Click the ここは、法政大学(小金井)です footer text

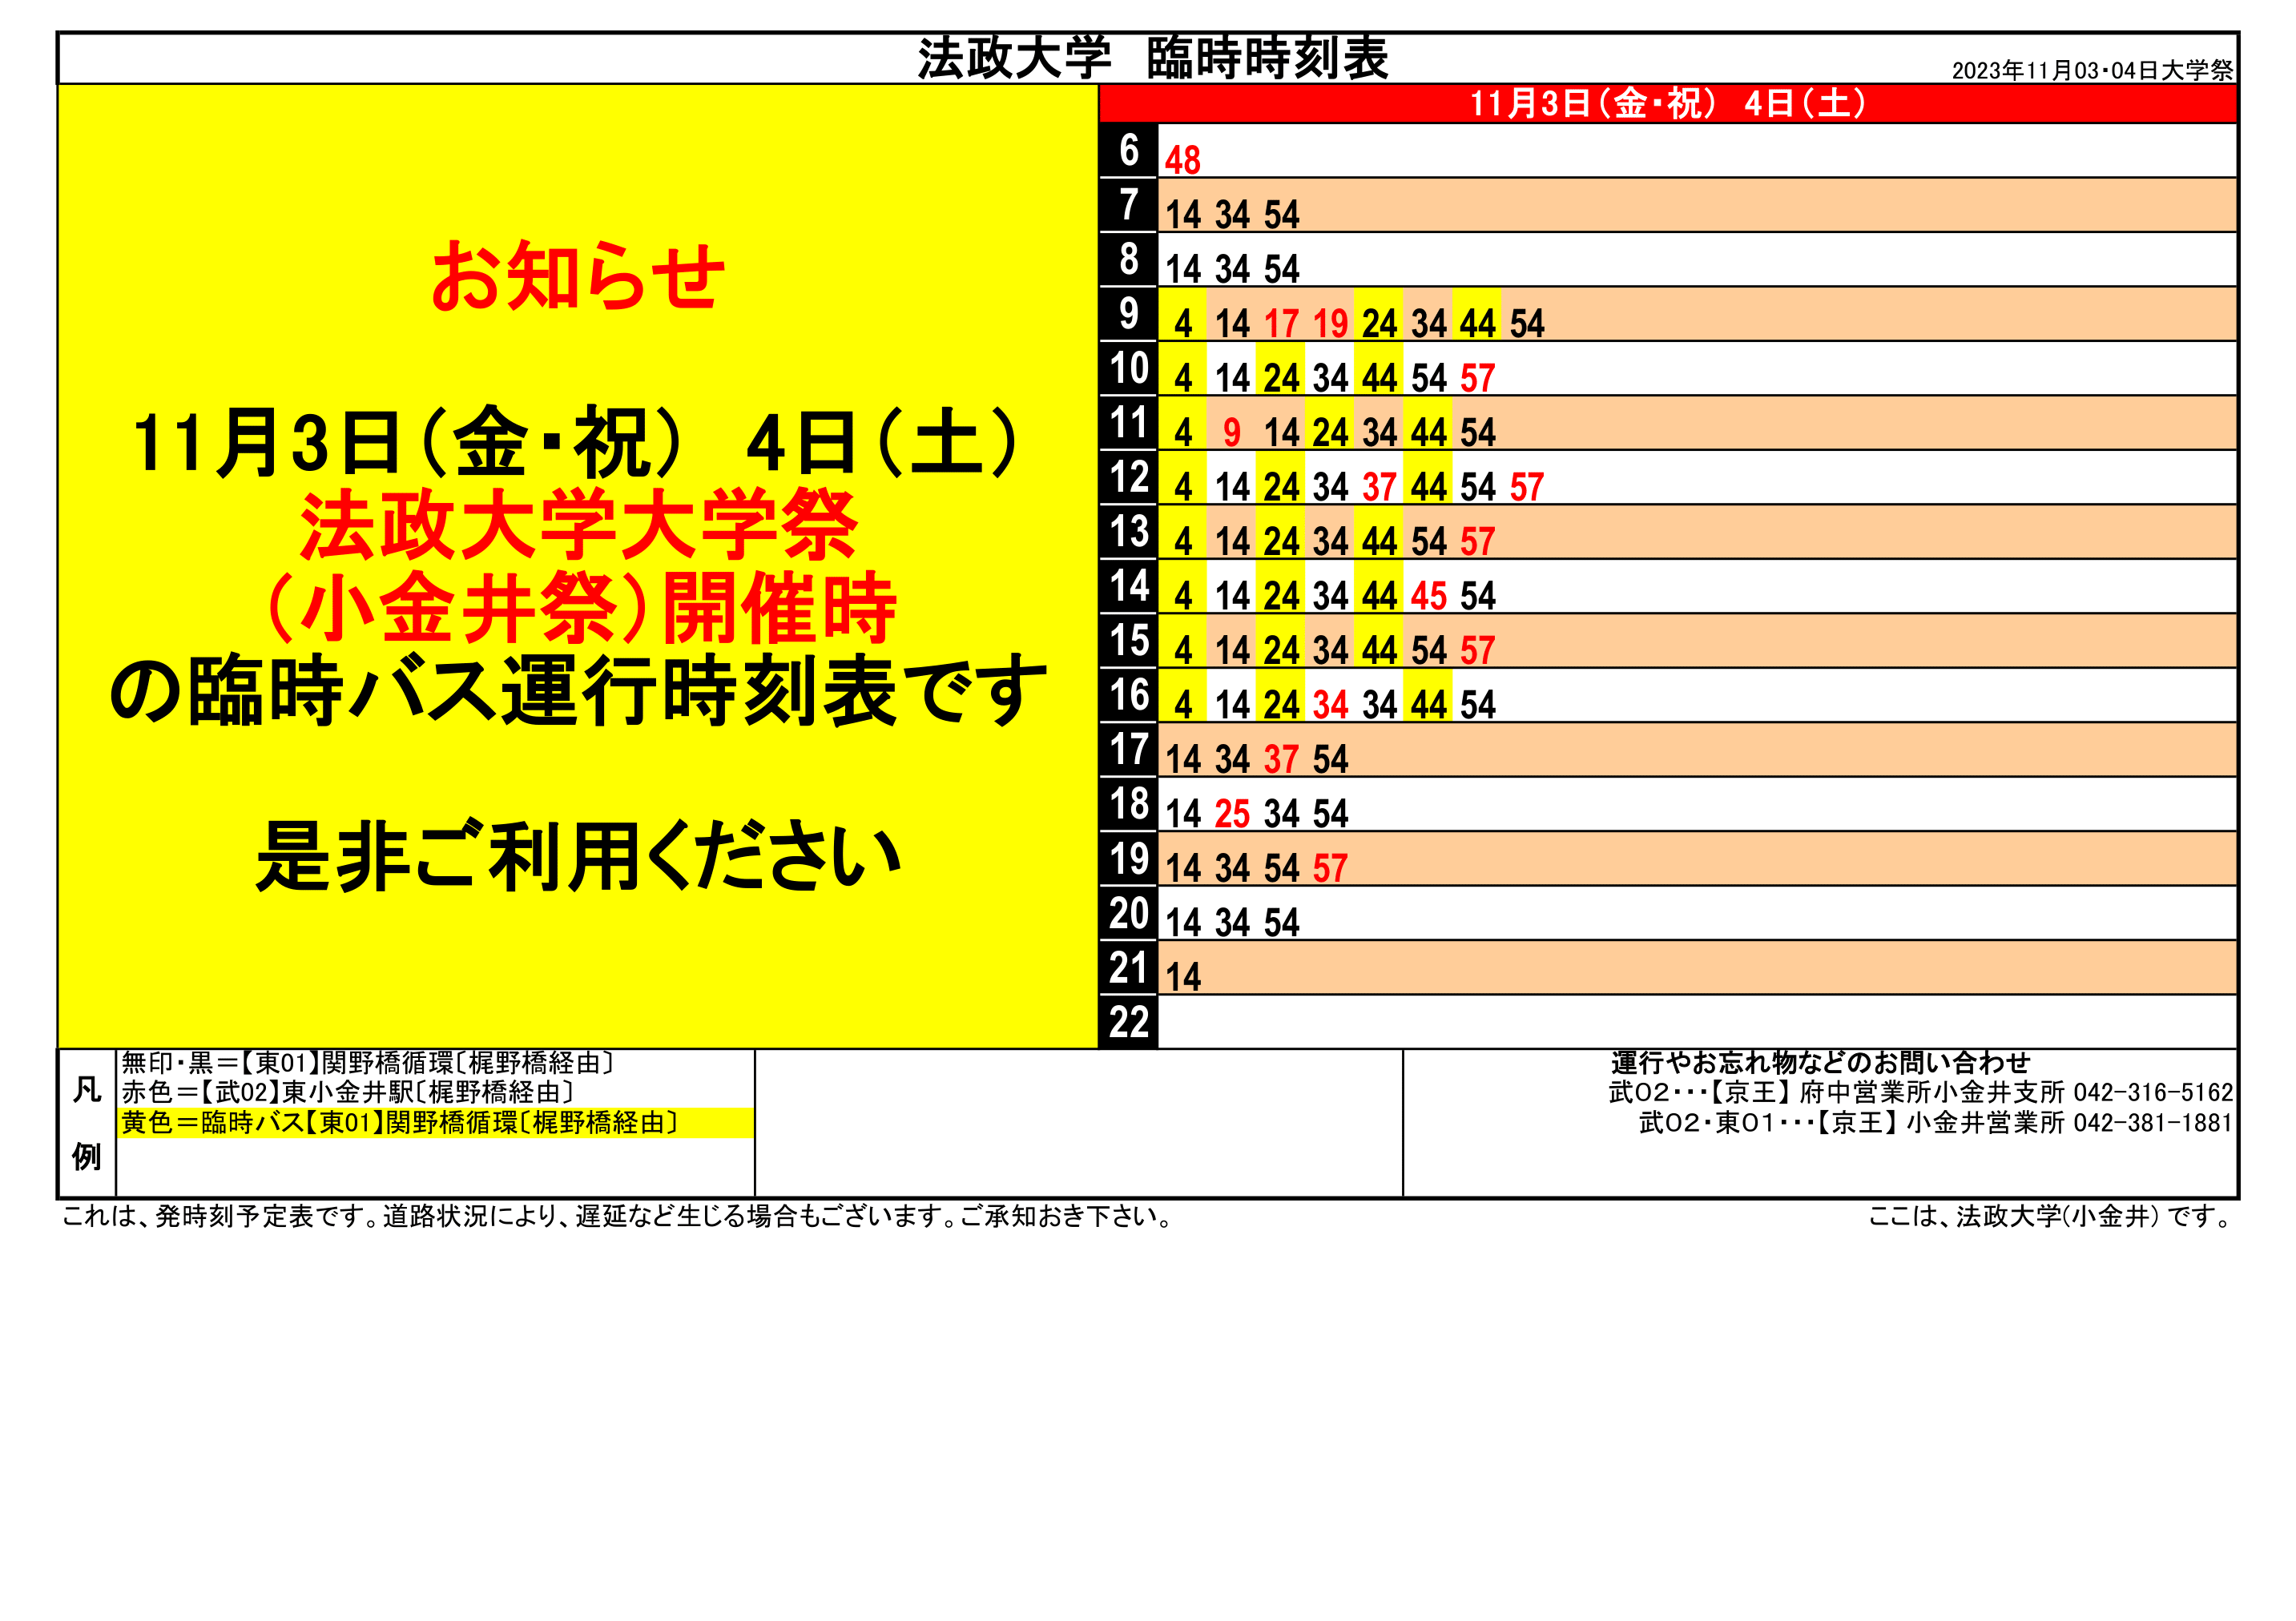pyautogui.click(x=2050, y=1216)
